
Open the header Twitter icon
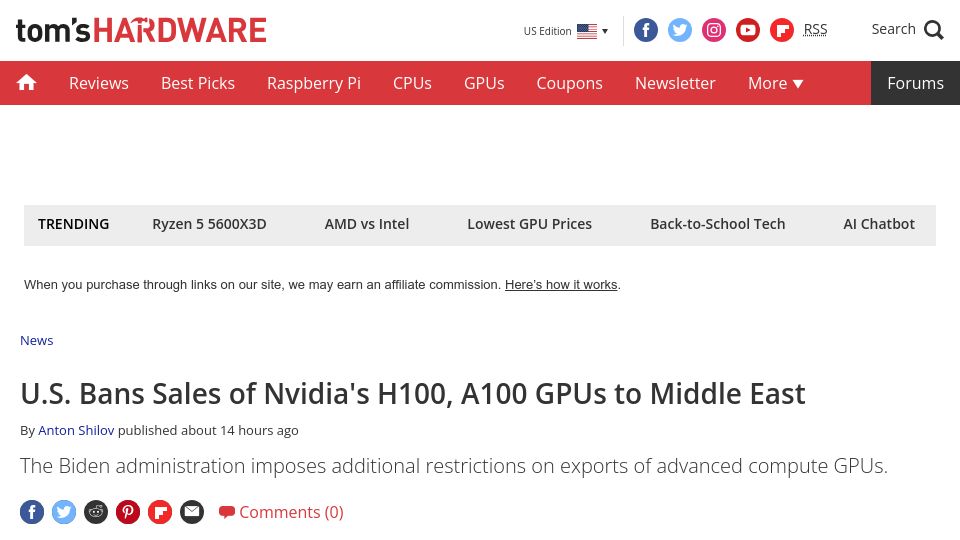pyautogui.click(x=680, y=30)
